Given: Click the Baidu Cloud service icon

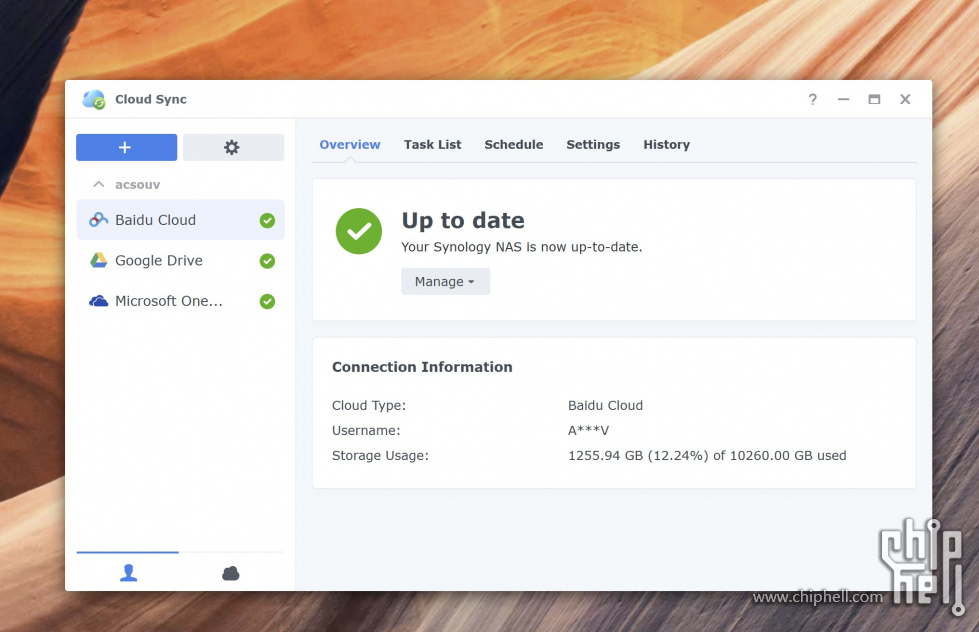Looking at the screenshot, I should point(98,220).
